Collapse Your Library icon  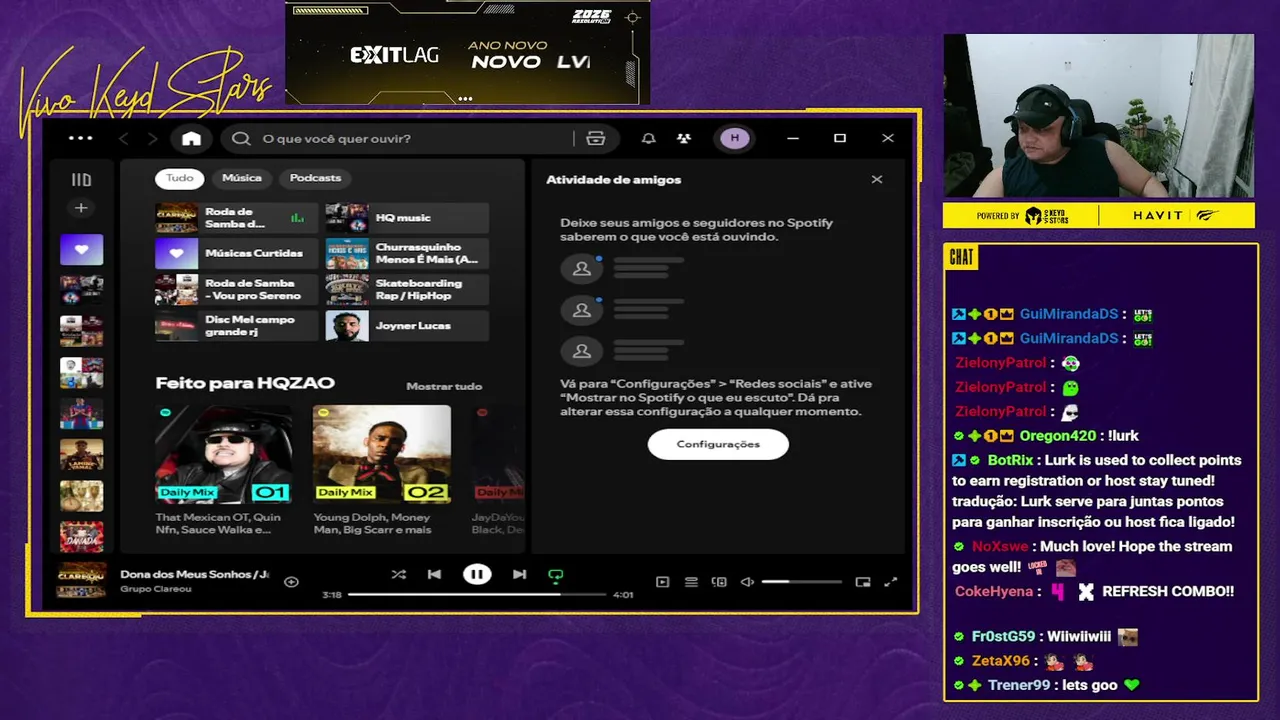pos(81,180)
